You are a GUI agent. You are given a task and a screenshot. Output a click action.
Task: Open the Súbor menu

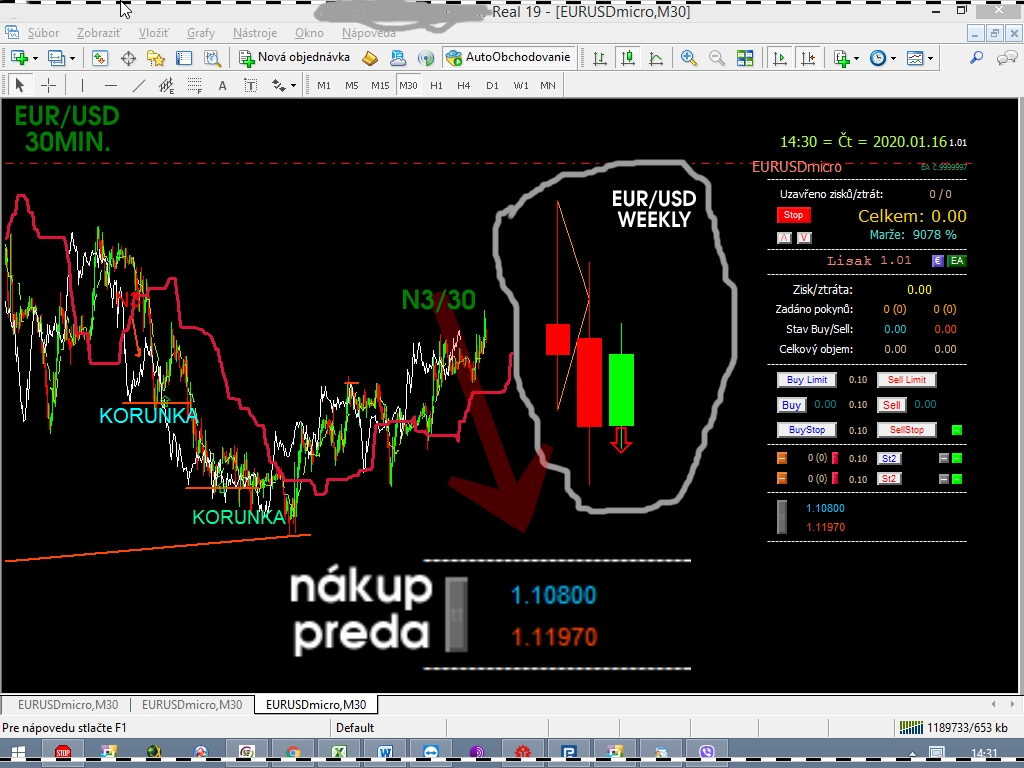[43, 33]
